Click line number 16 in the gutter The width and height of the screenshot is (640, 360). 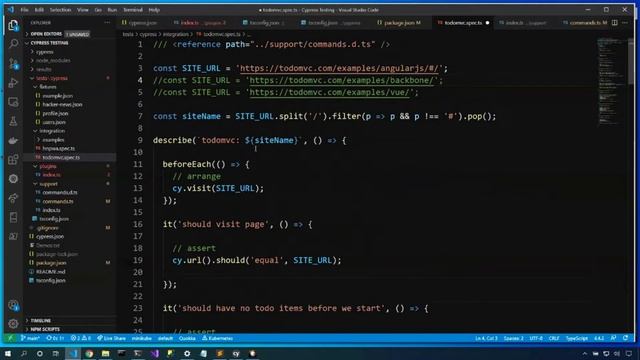click(138, 224)
